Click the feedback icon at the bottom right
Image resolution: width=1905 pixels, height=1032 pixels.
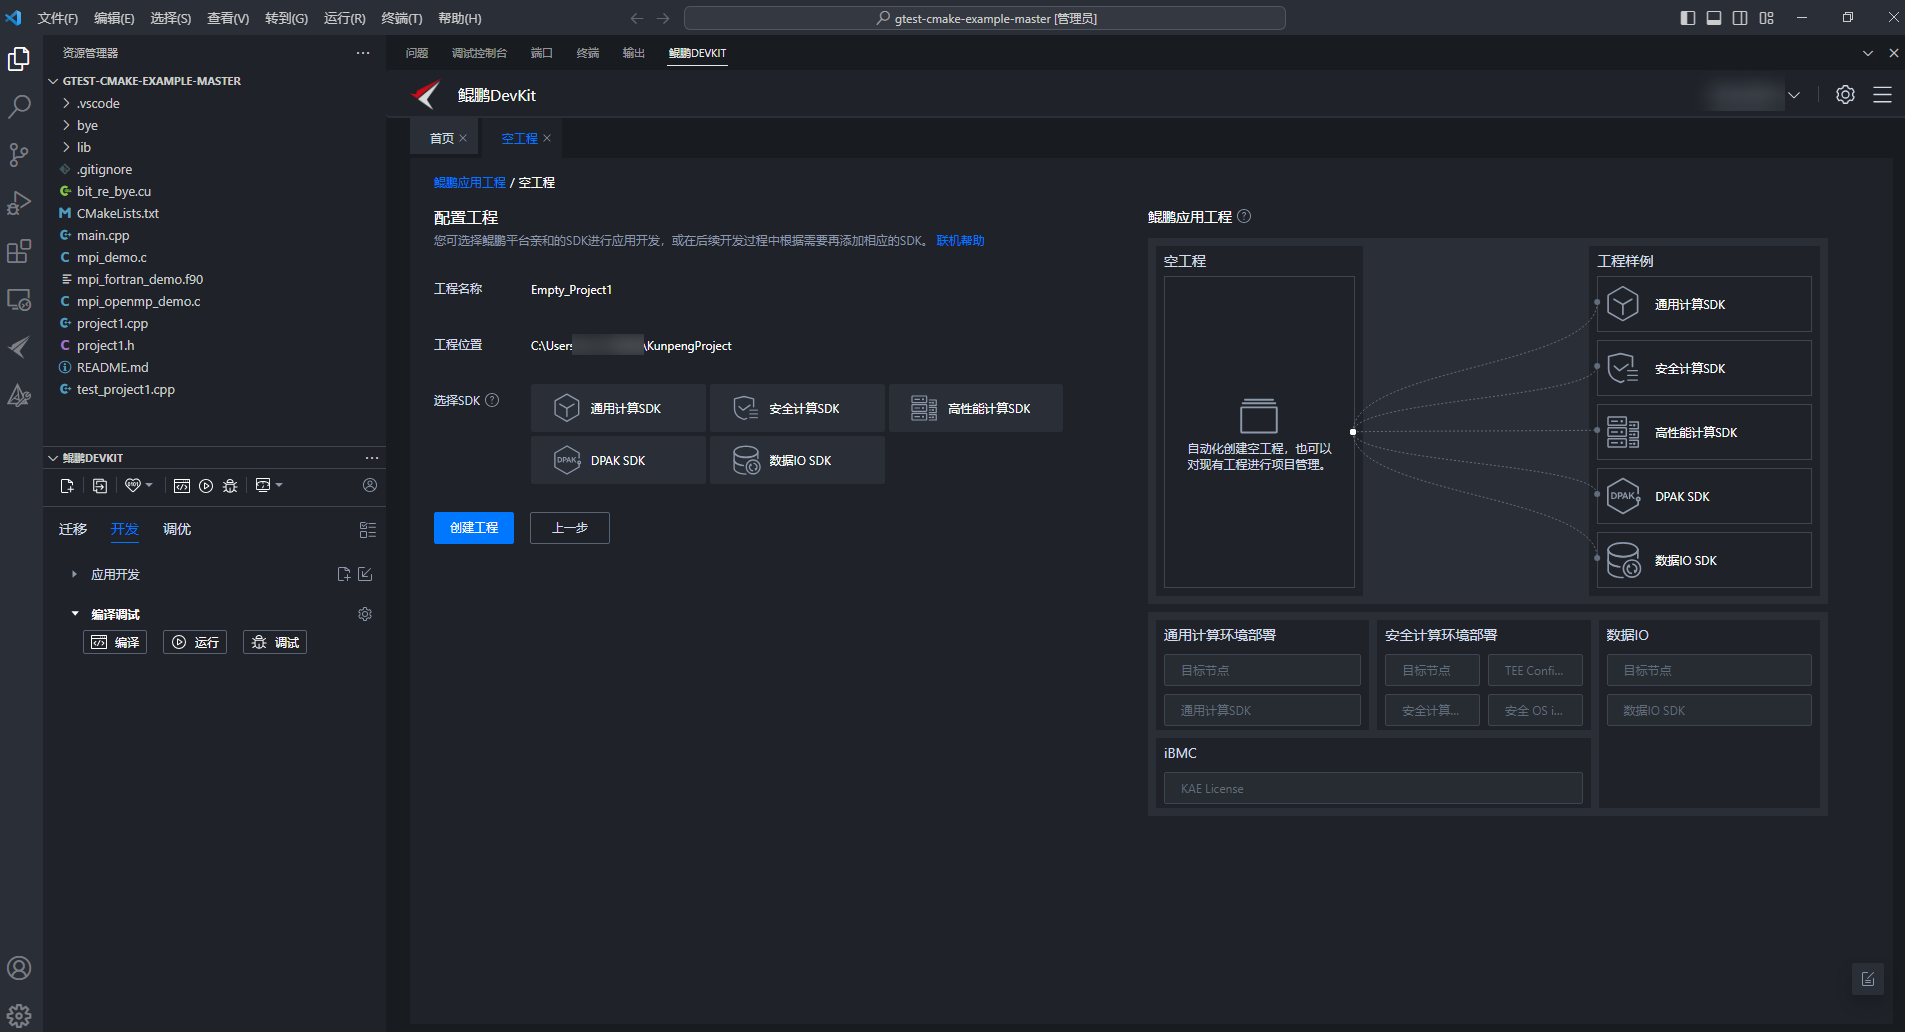click(x=1868, y=979)
